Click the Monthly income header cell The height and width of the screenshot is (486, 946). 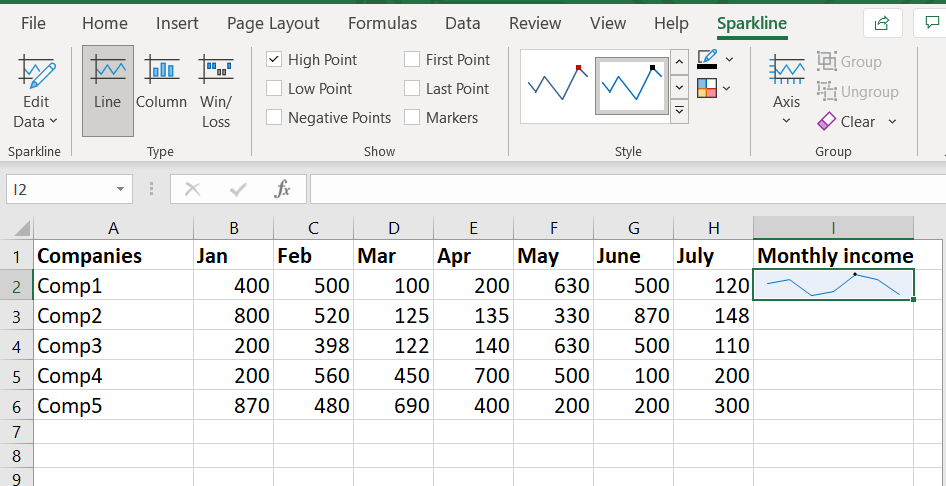tap(834, 256)
